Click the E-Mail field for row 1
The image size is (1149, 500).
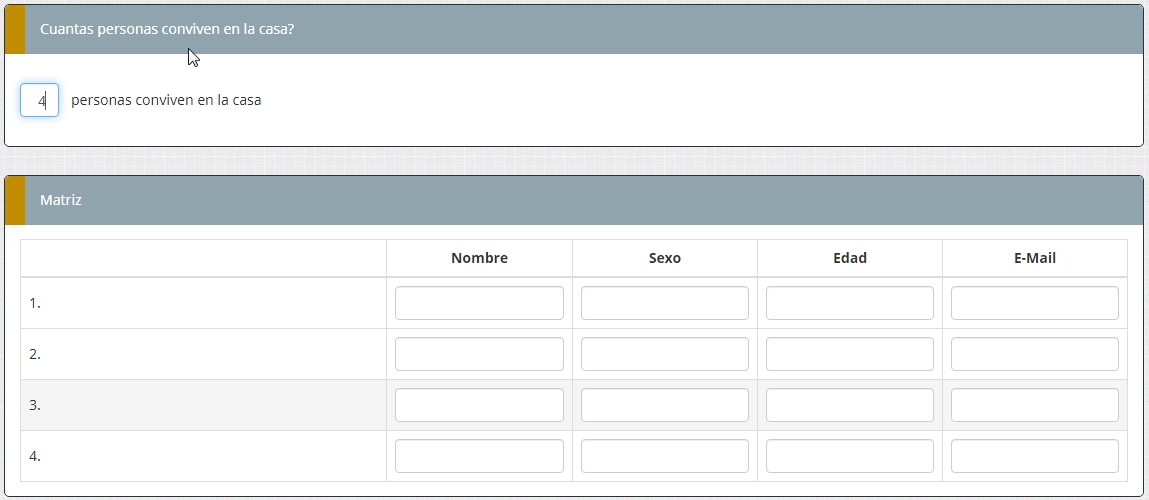1034,303
